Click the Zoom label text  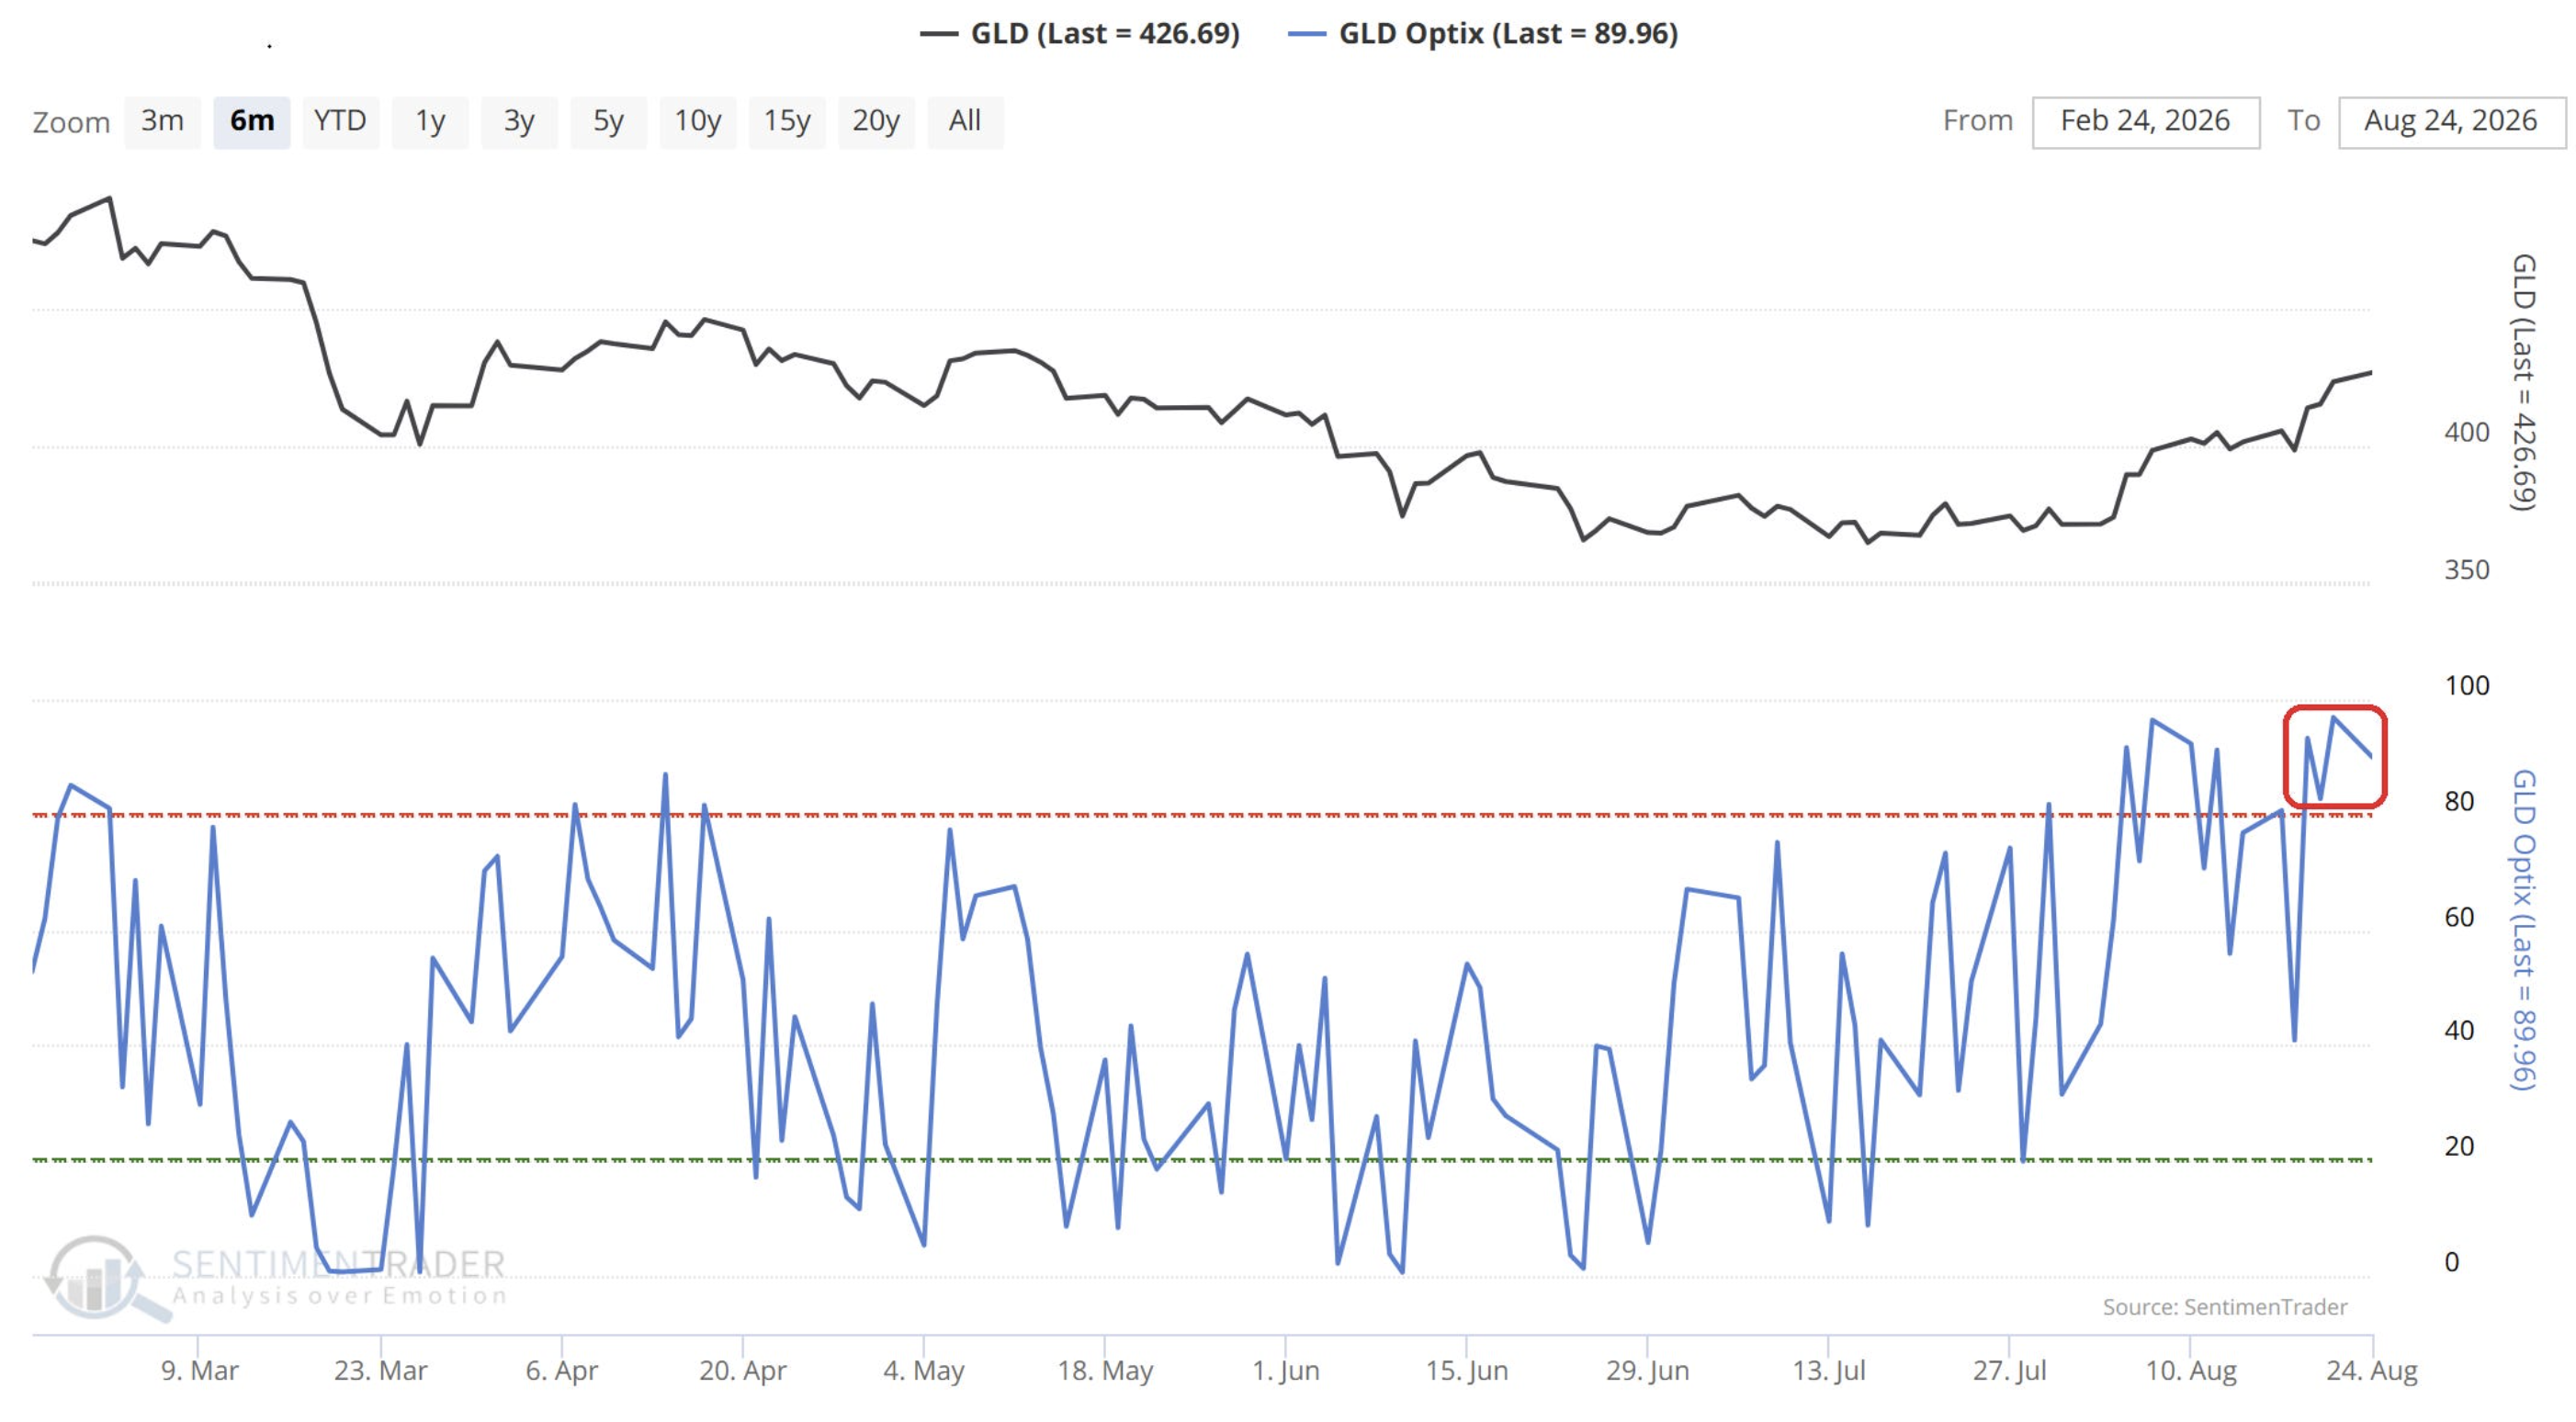[71, 123]
